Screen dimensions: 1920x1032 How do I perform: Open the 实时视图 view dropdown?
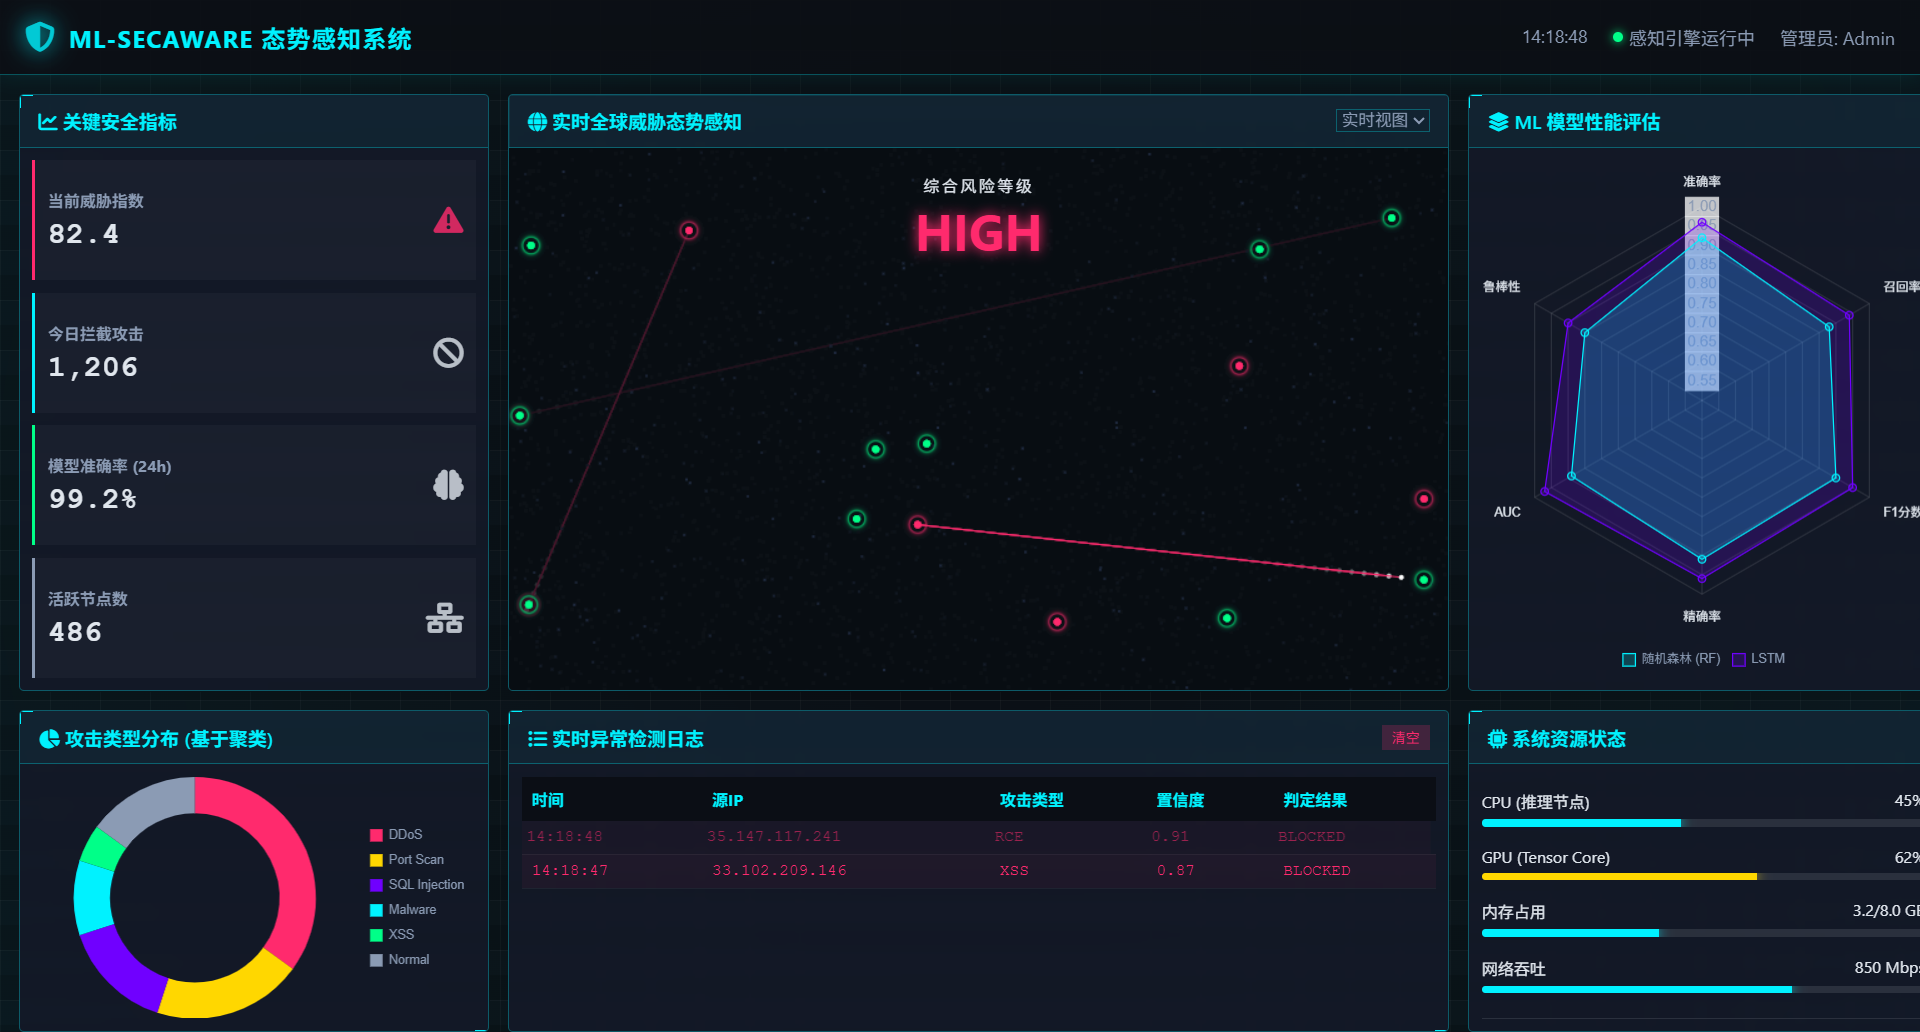click(1382, 120)
